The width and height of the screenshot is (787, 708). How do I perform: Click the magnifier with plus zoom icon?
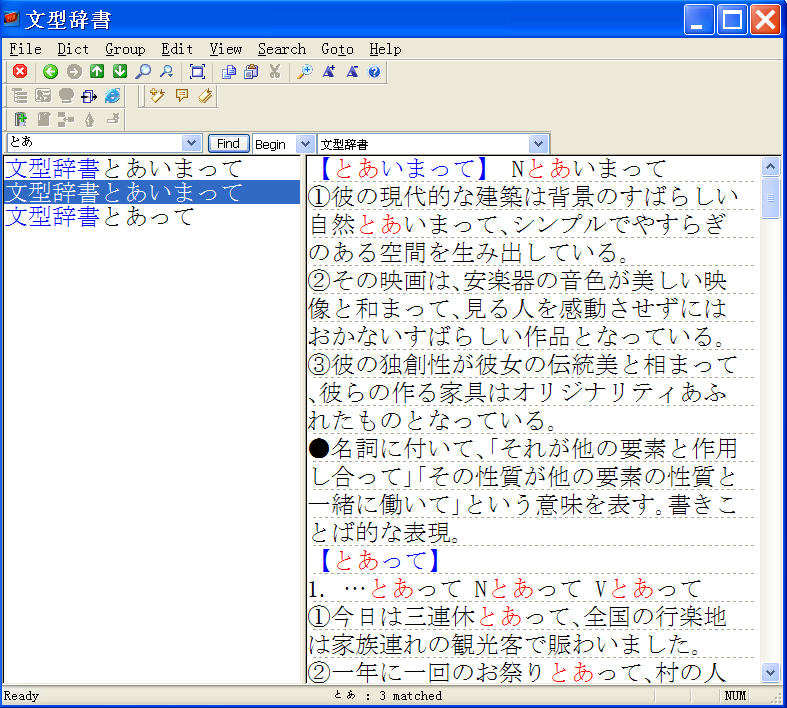coord(305,72)
